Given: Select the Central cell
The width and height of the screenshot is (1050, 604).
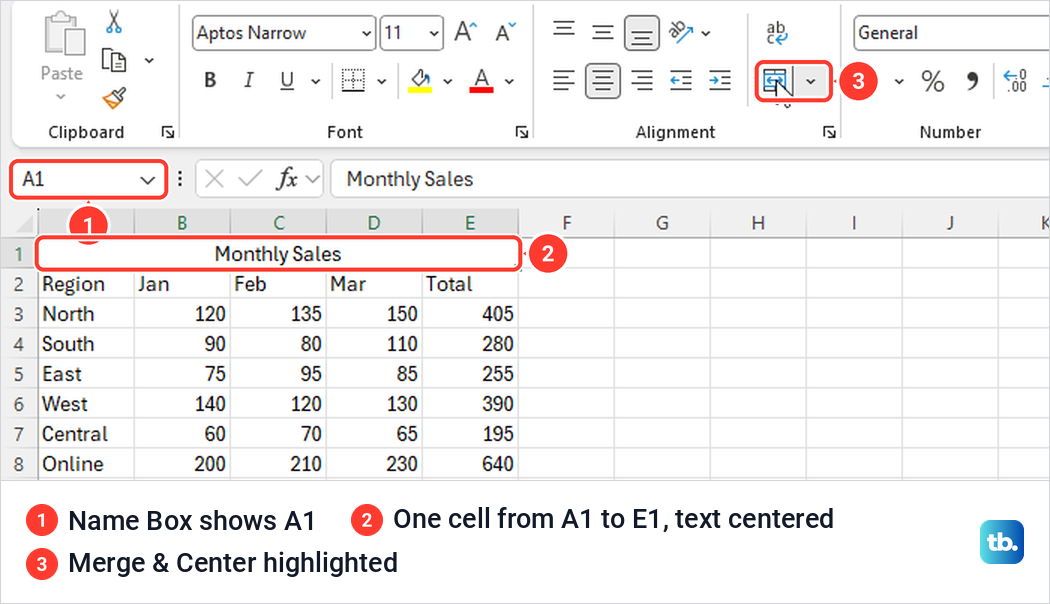Looking at the screenshot, I should point(86,434).
